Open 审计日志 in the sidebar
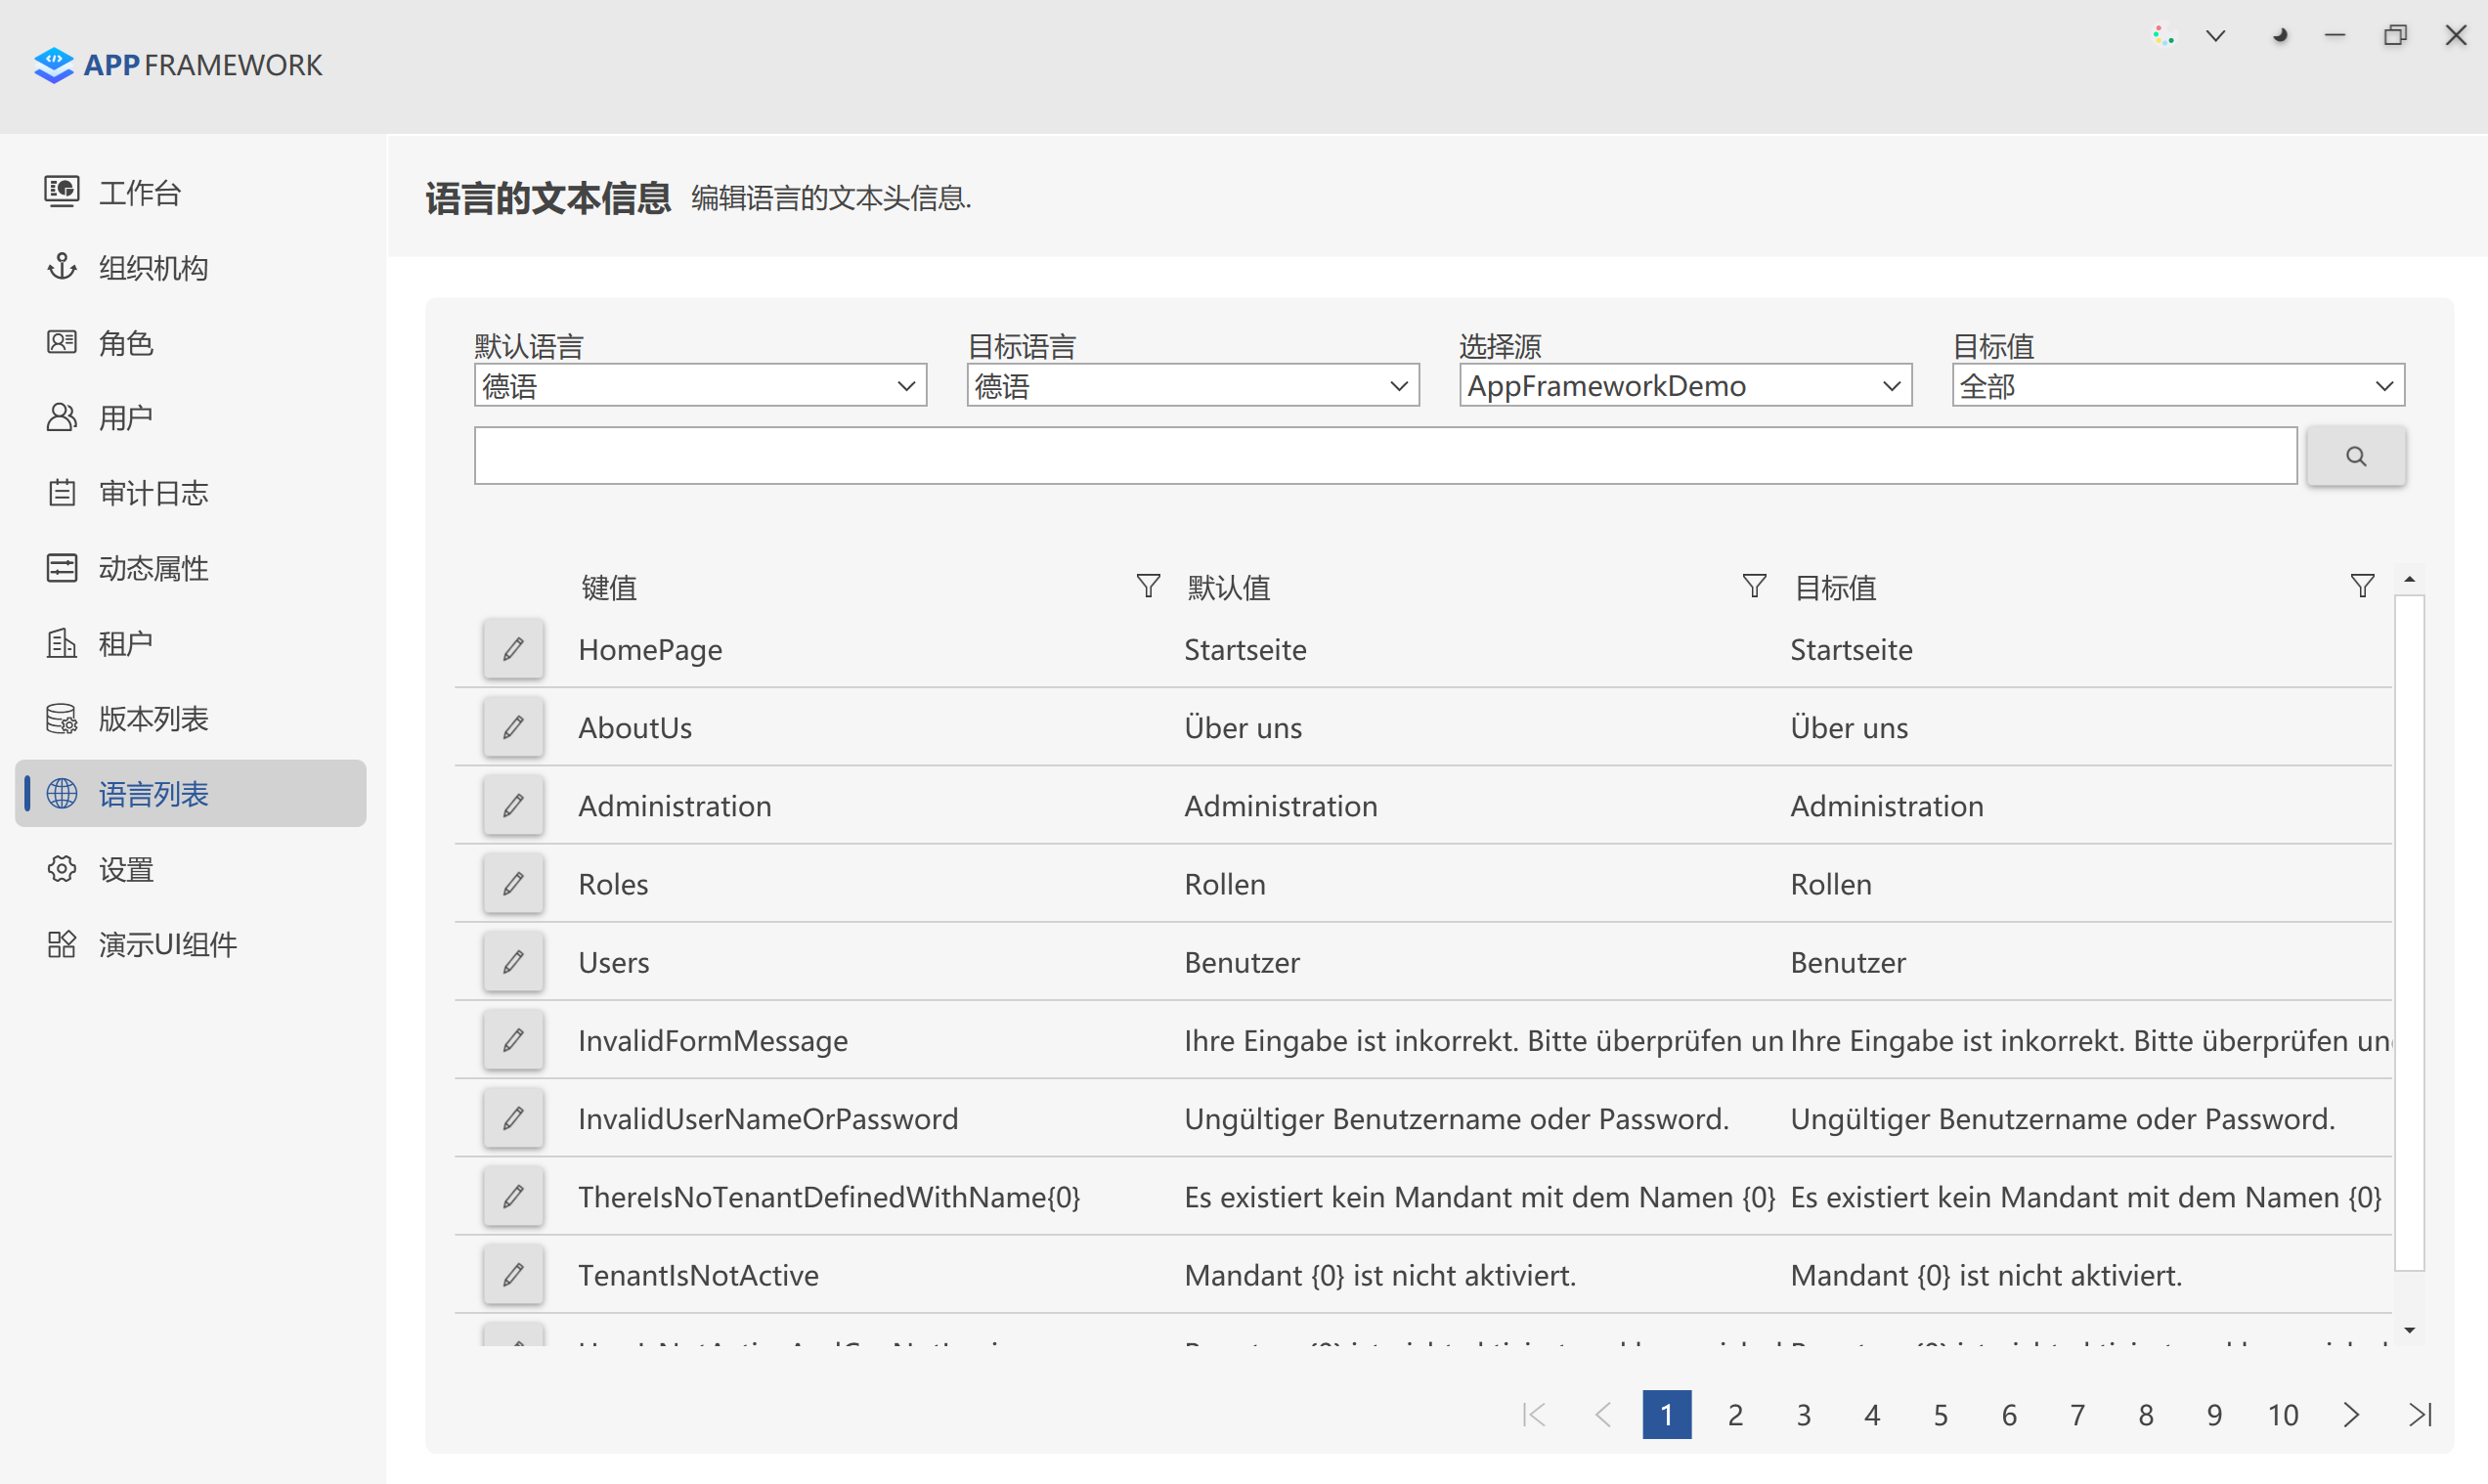2488x1484 pixels. tap(153, 493)
